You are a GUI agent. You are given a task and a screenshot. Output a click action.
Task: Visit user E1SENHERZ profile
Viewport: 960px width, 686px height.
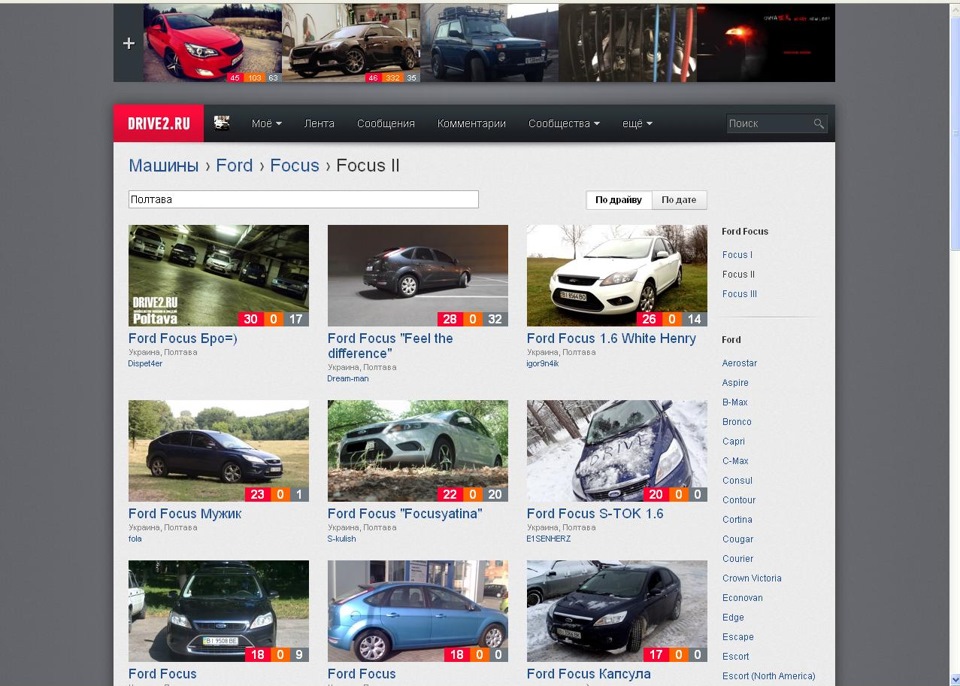tap(549, 539)
